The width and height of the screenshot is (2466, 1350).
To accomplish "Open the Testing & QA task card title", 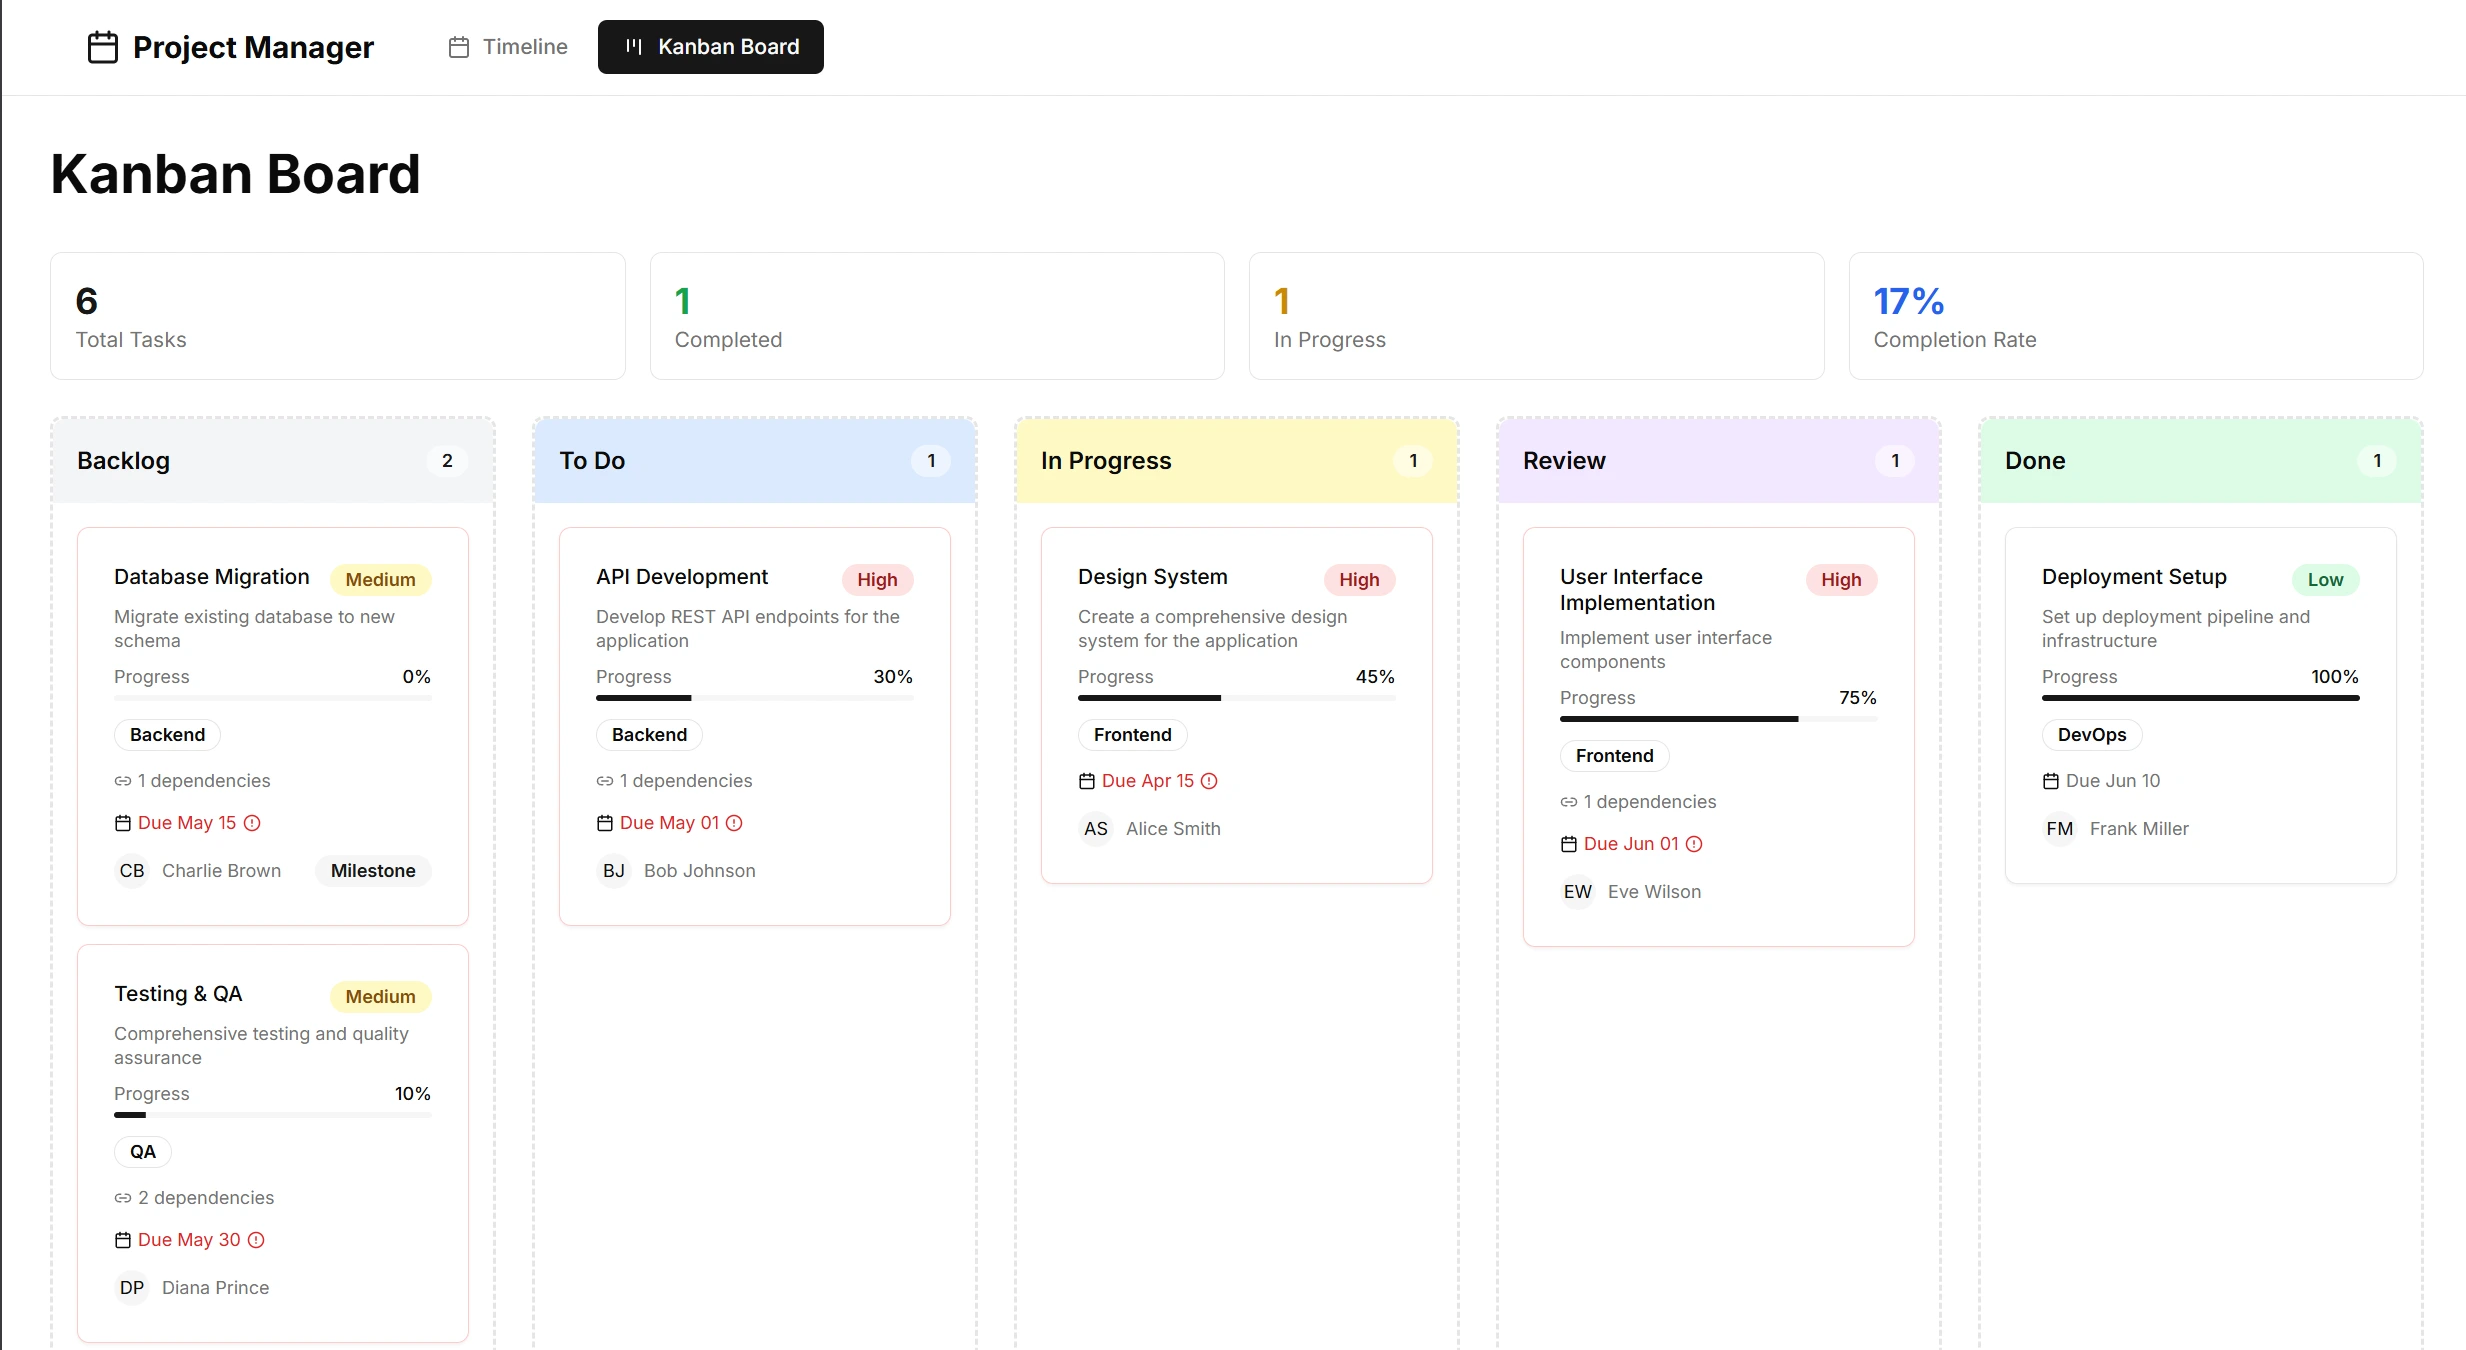I will (178, 994).
